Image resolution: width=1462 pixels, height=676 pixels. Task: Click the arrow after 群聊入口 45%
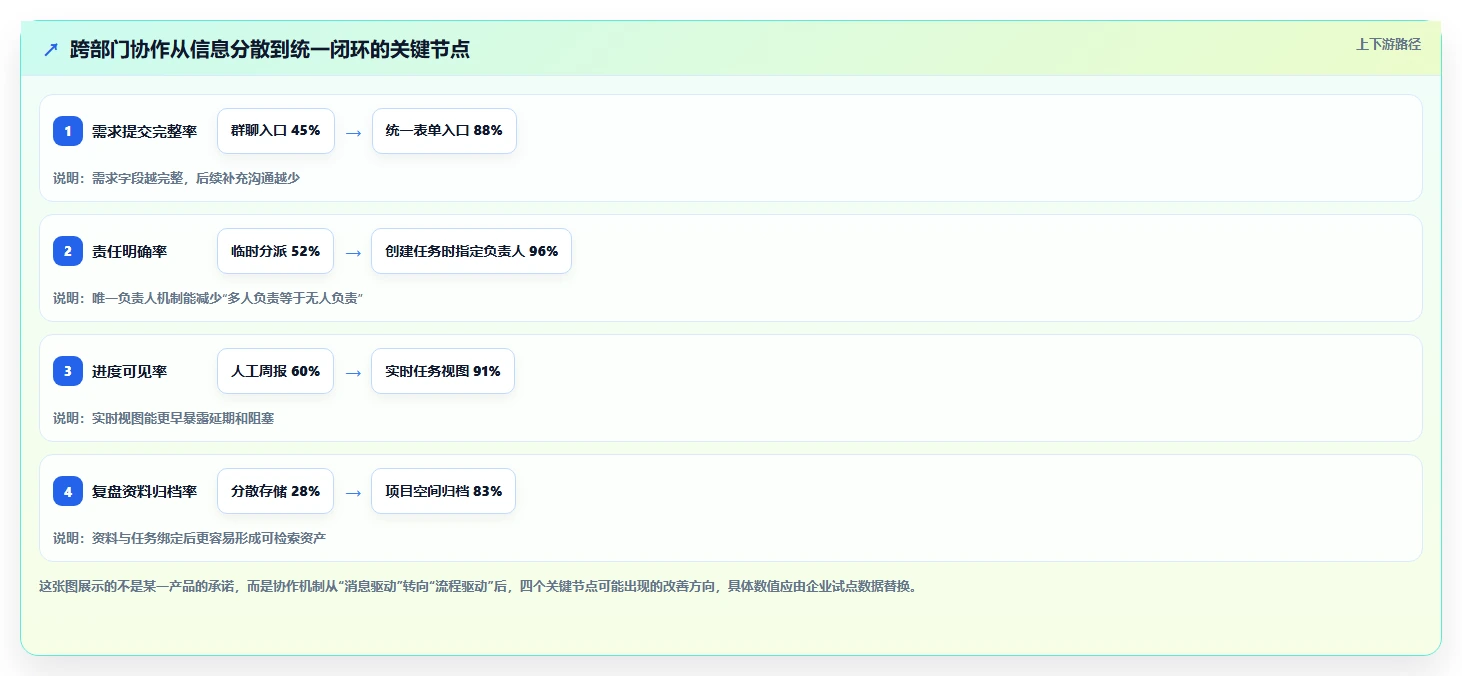coord(353,132)
